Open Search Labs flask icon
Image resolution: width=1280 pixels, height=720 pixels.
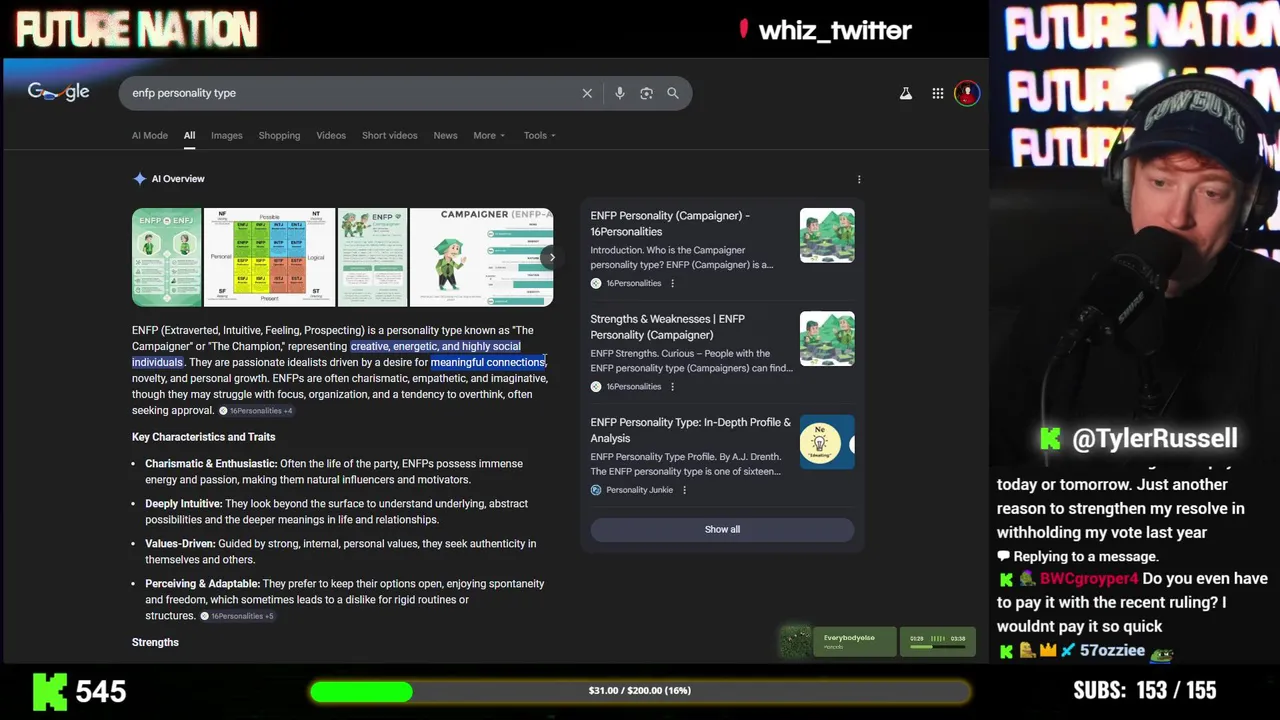point(905,93)
